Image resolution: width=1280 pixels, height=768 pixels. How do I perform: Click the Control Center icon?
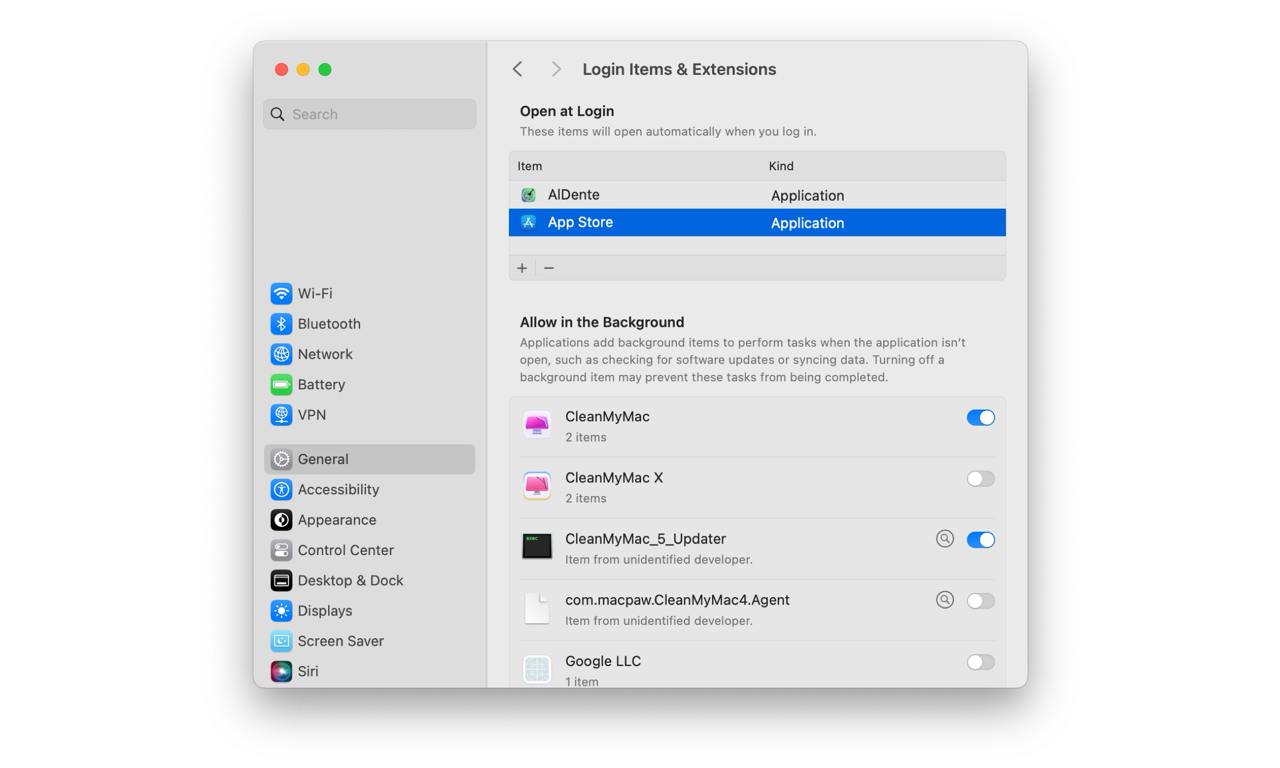(281, 550)
